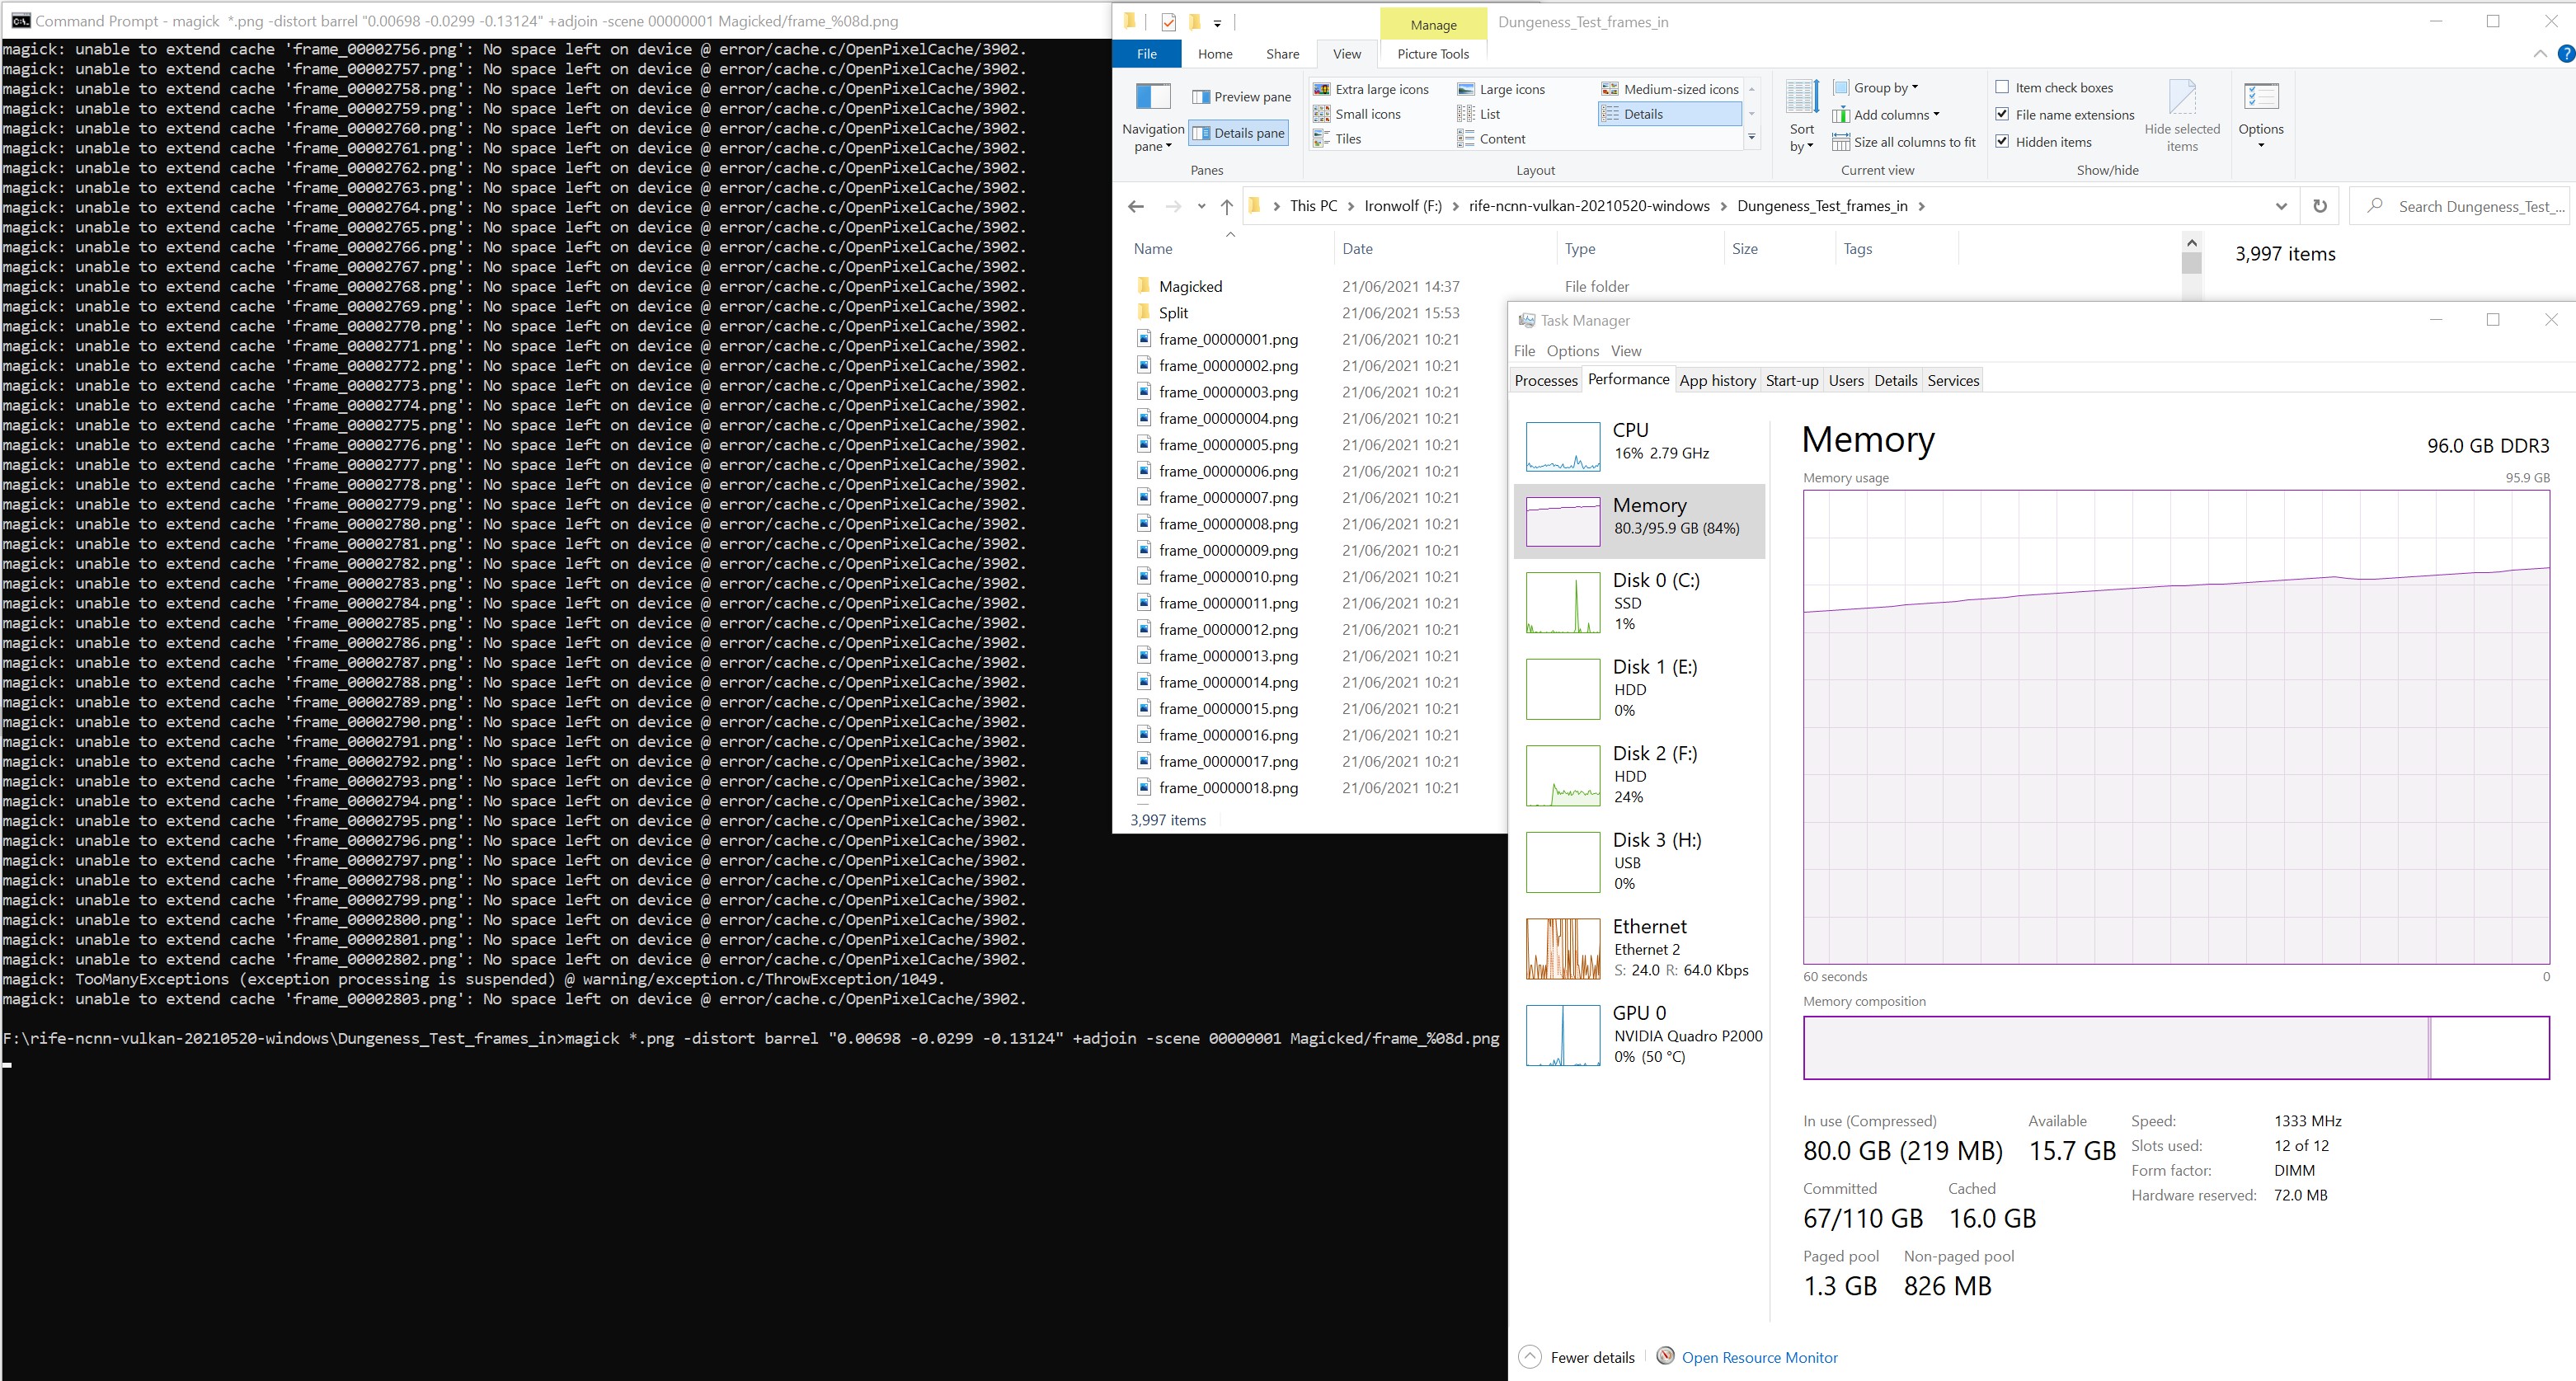
Task: Select the Magicked folder
Action: pos(1190,287)
